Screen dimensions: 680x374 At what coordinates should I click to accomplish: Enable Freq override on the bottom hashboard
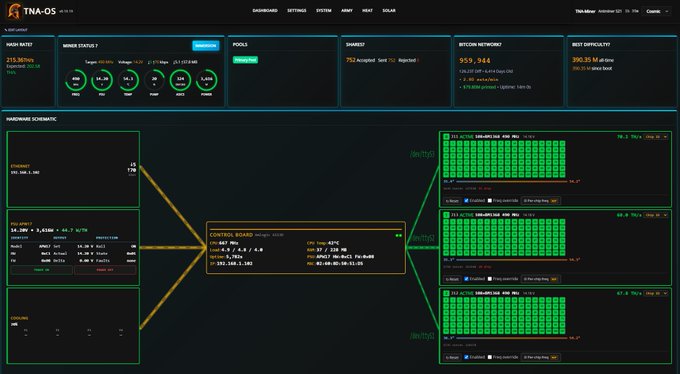pos(490,357)
